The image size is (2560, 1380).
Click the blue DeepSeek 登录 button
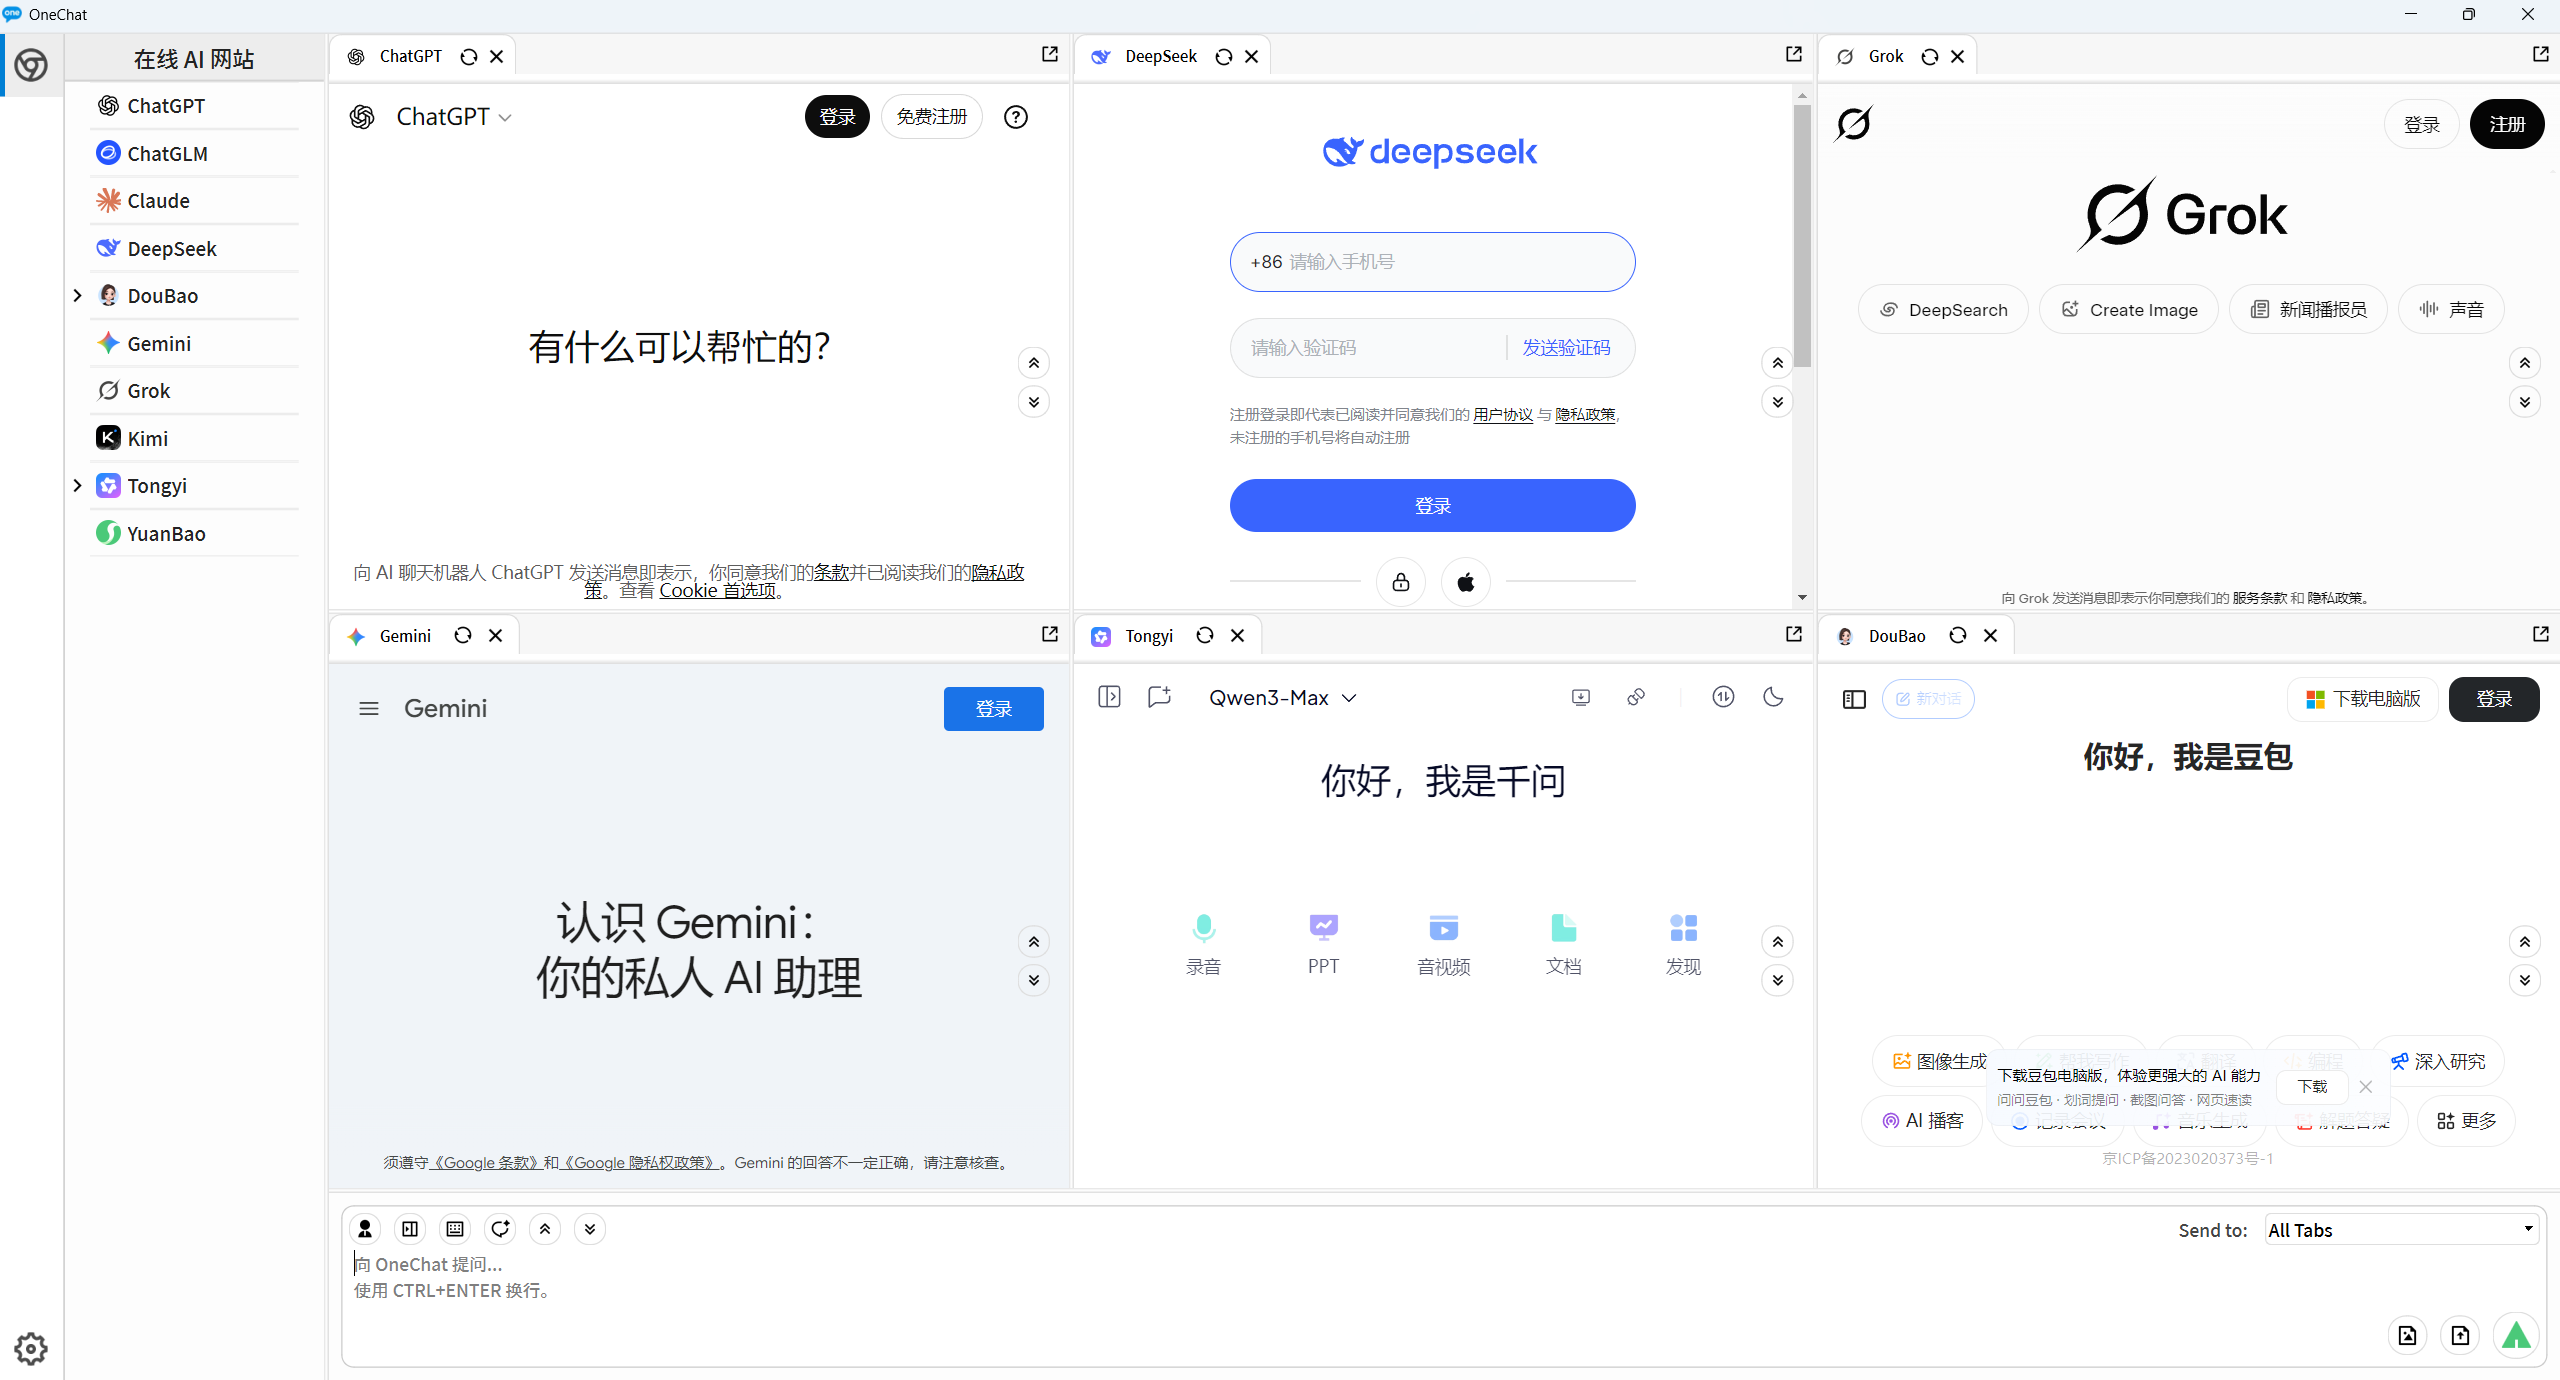coord(1432,506)
